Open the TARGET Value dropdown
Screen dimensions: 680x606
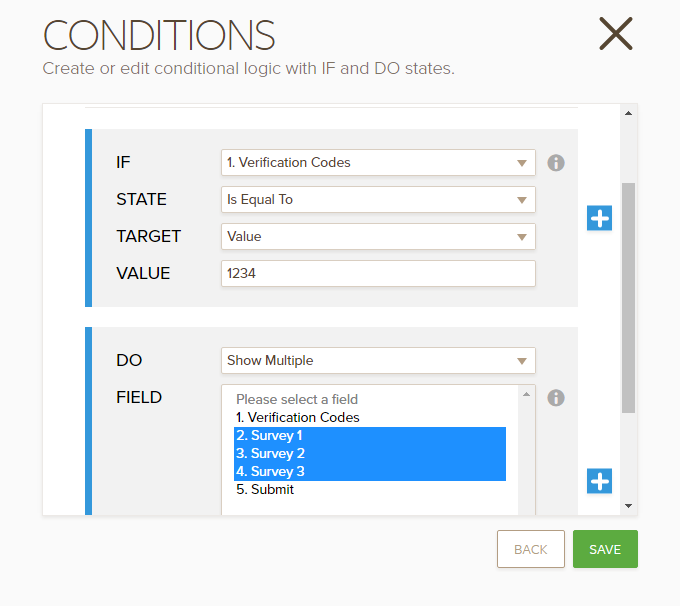point(378,236)
